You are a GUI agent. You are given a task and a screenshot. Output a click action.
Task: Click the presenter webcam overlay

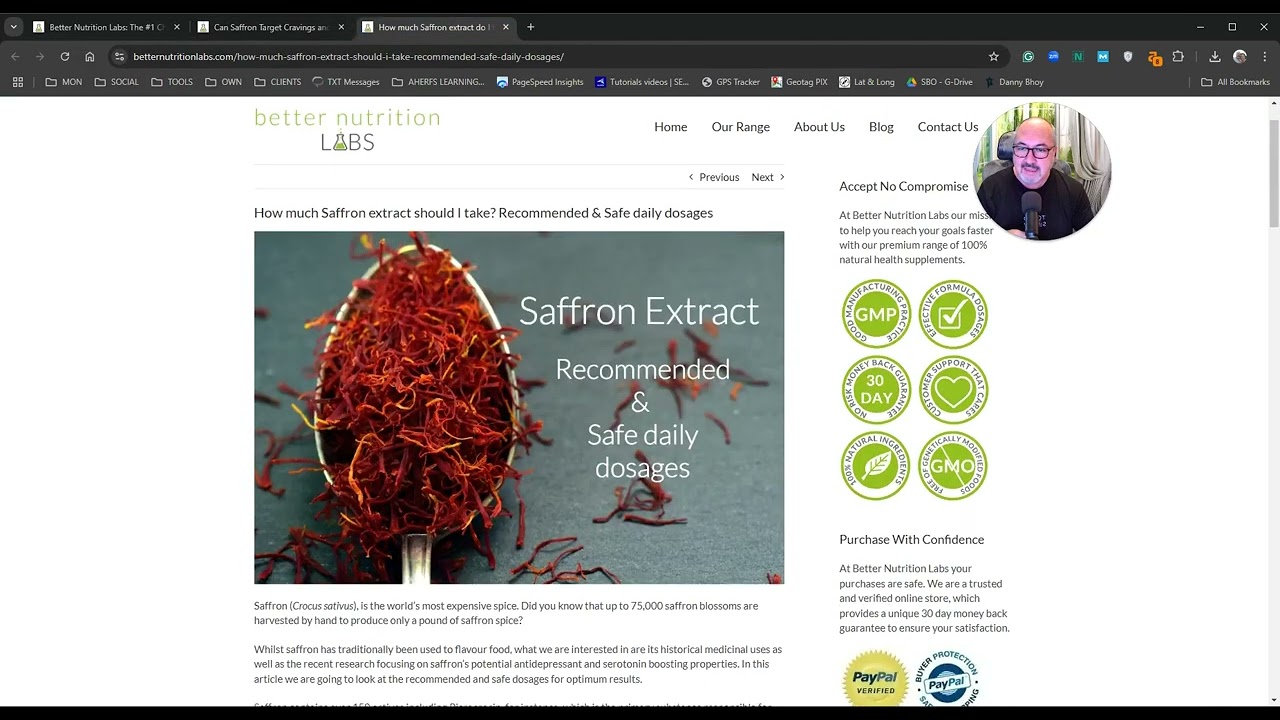(1042, 172)
